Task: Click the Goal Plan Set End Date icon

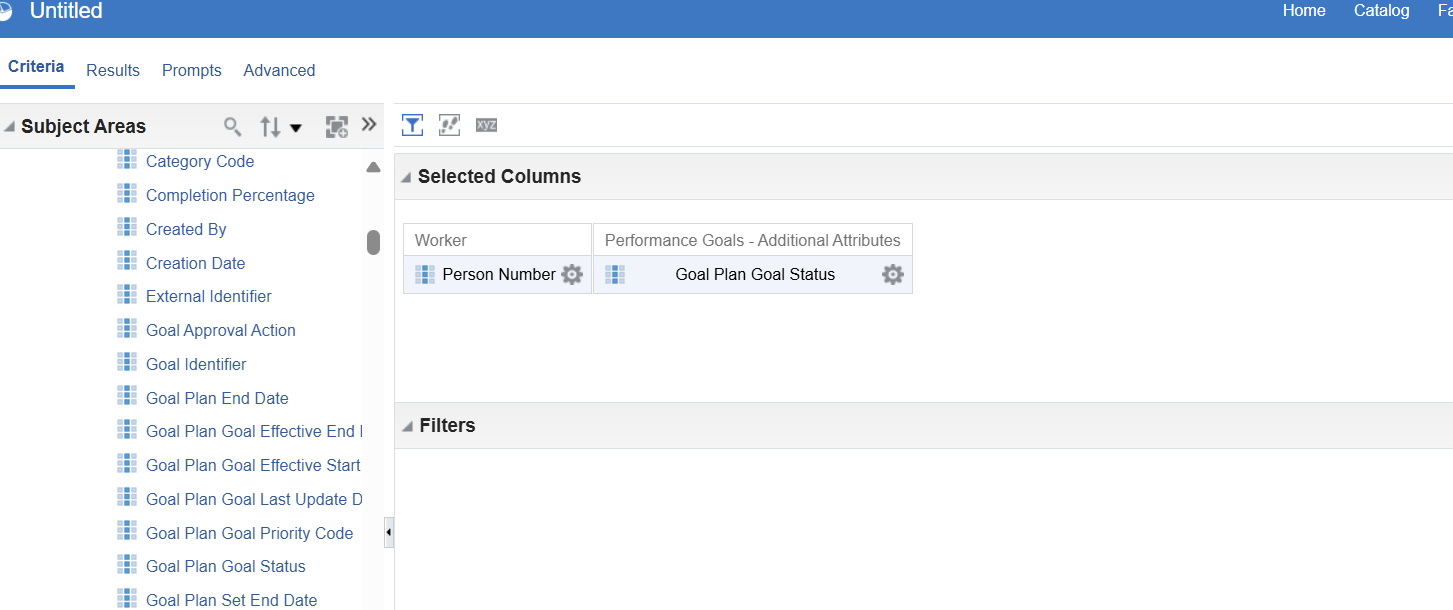Action: click(x=127, y=599)
